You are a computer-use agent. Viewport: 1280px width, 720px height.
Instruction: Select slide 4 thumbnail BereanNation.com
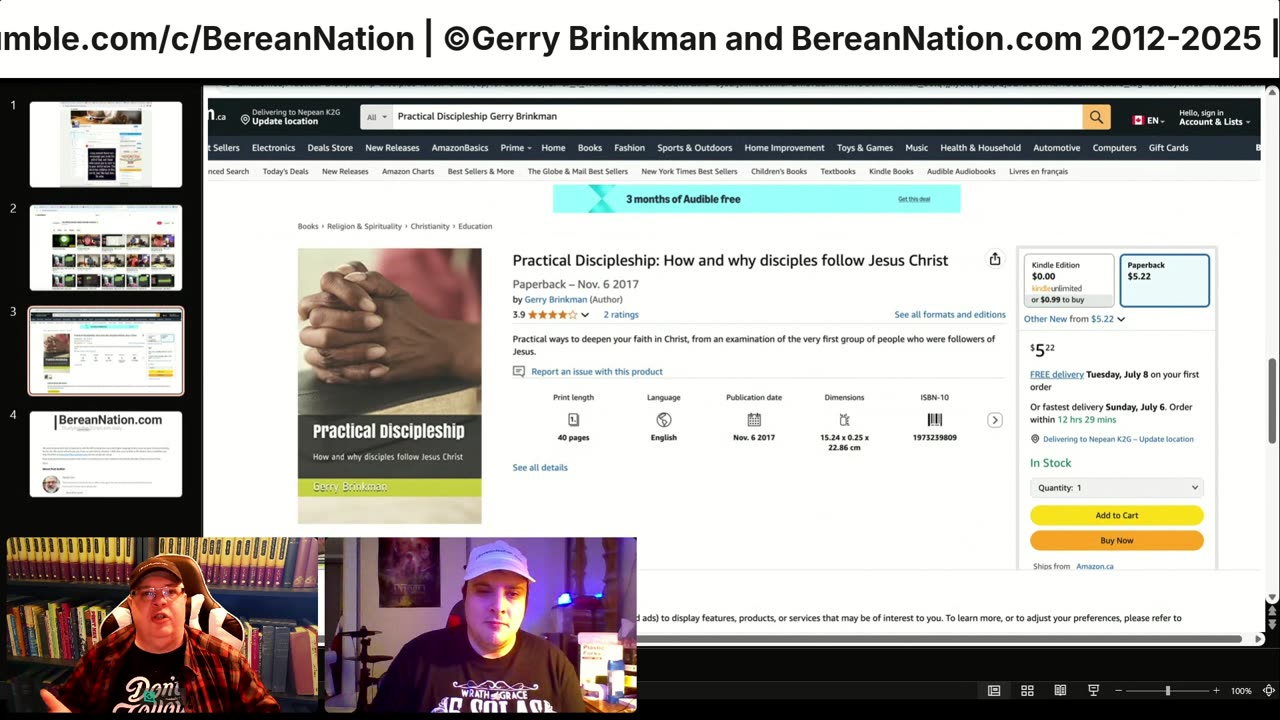[106, 454]
